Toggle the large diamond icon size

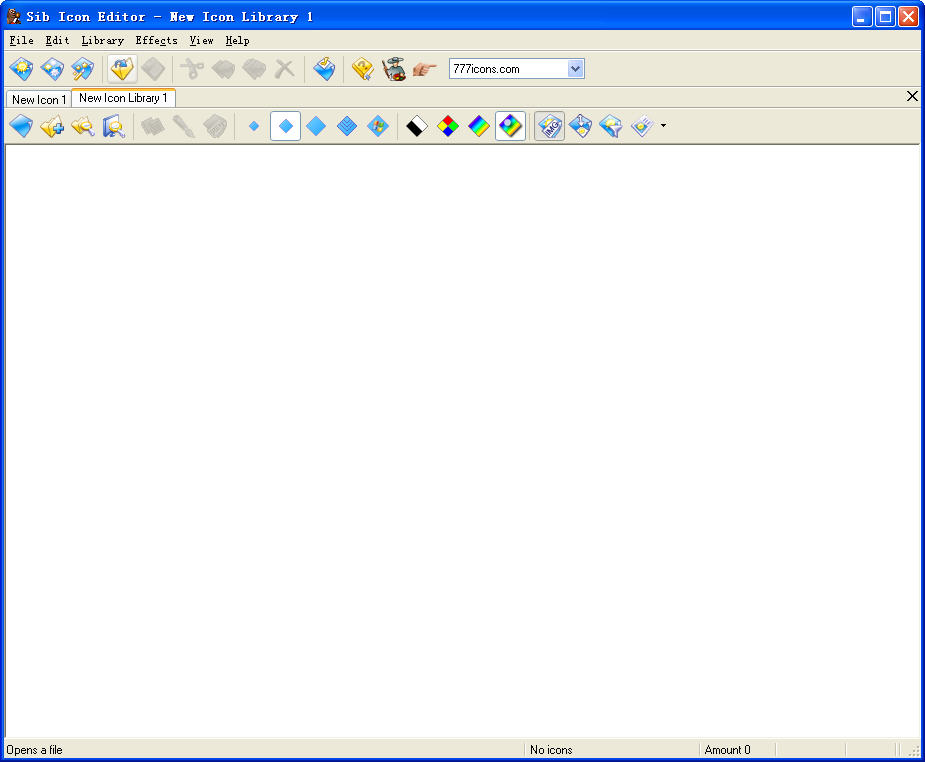316,126
